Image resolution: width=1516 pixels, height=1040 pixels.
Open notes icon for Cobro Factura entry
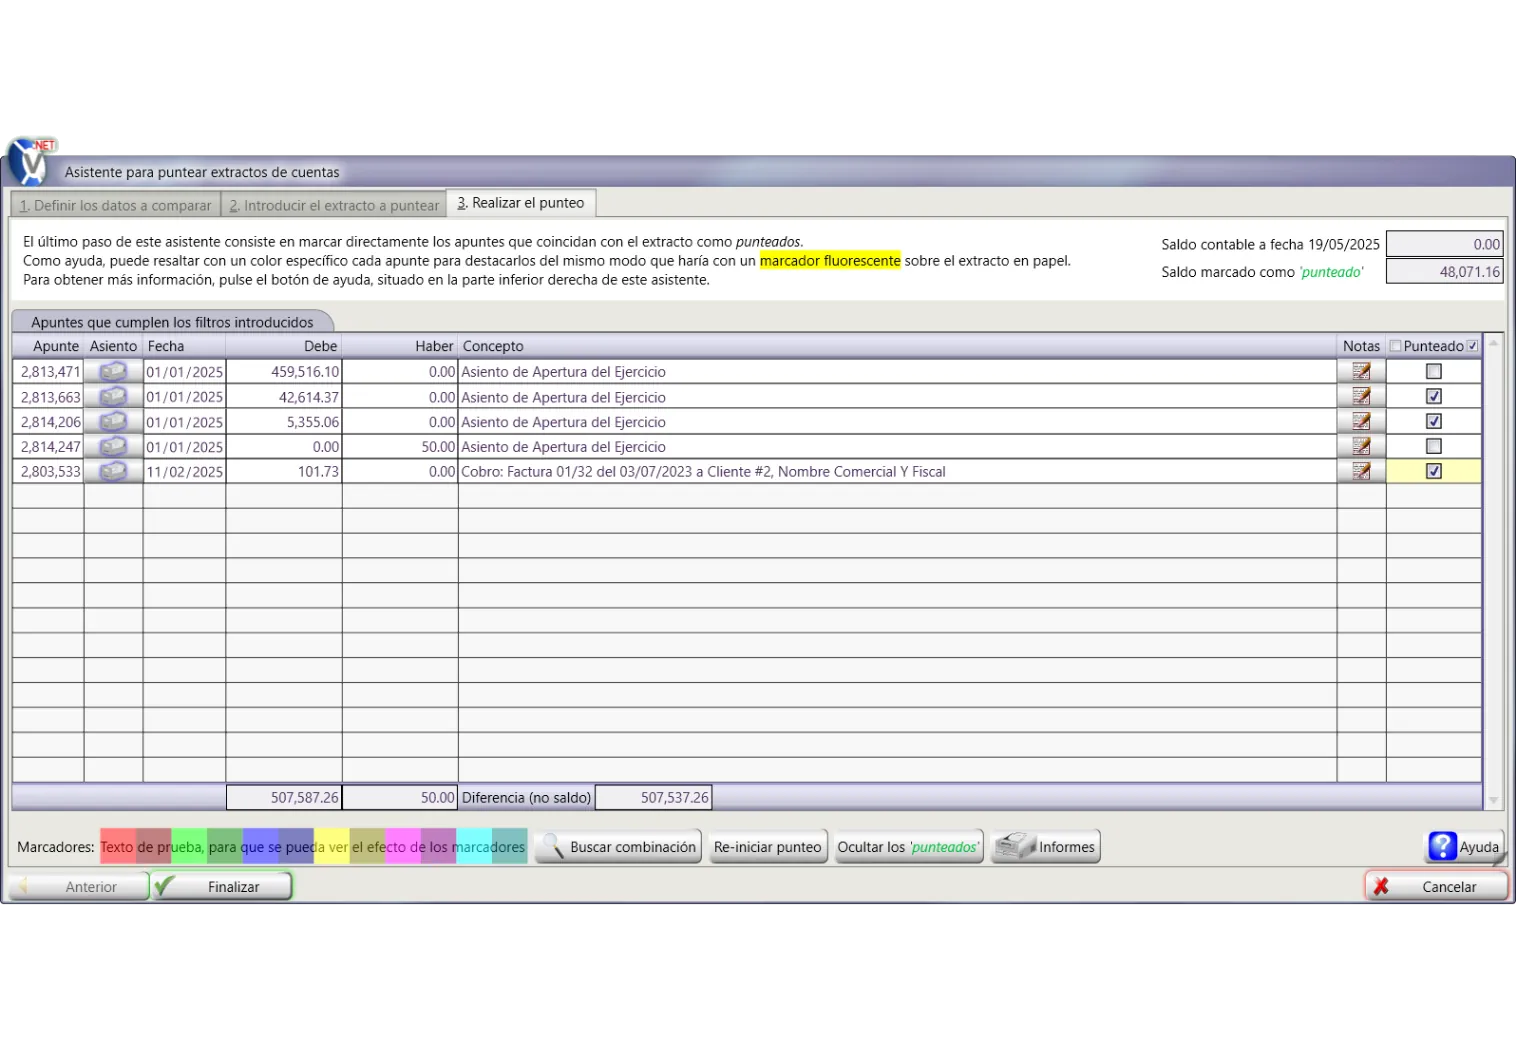click(x=1361, y=471)
